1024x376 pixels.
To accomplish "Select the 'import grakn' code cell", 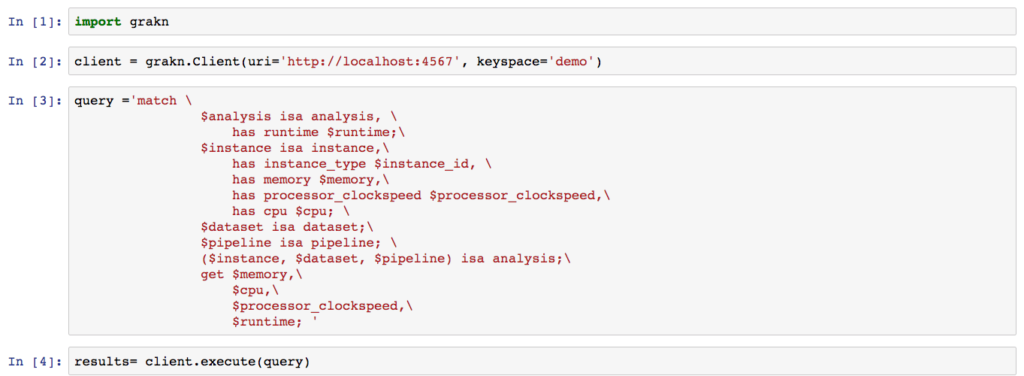I will pyautogui.click(x=542, y=22).
